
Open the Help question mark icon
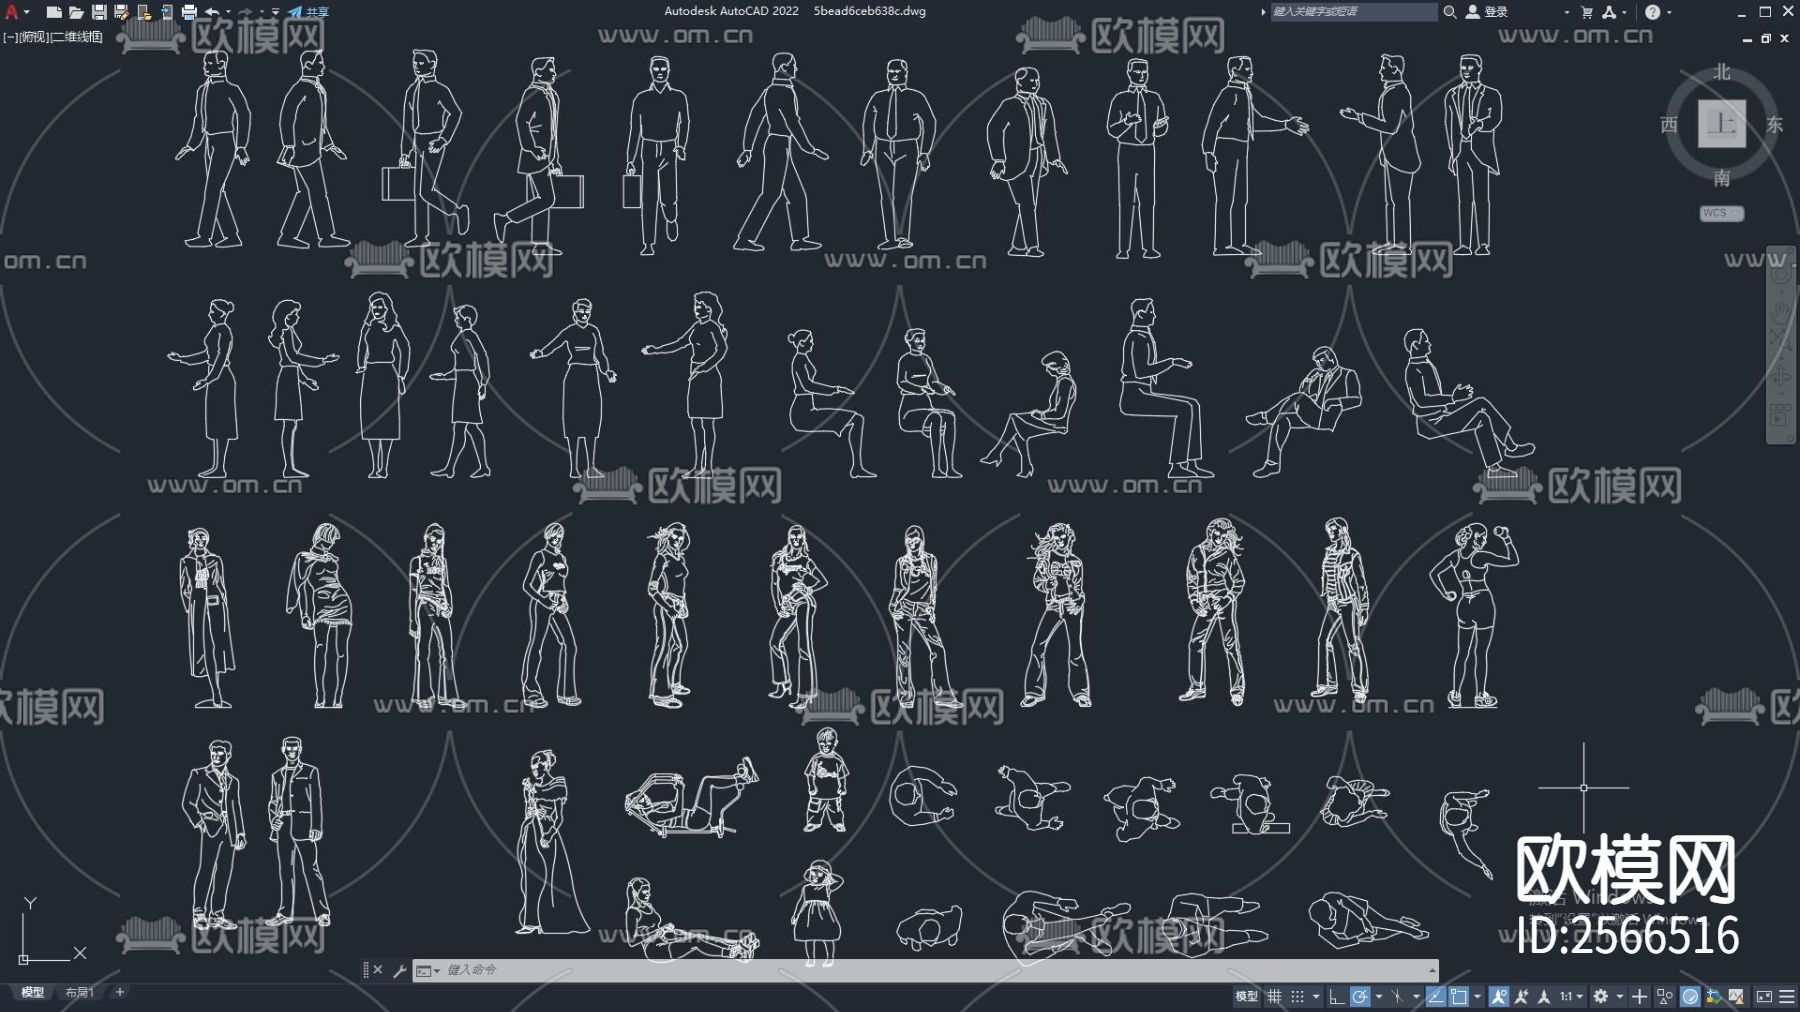click(1652, 12)
